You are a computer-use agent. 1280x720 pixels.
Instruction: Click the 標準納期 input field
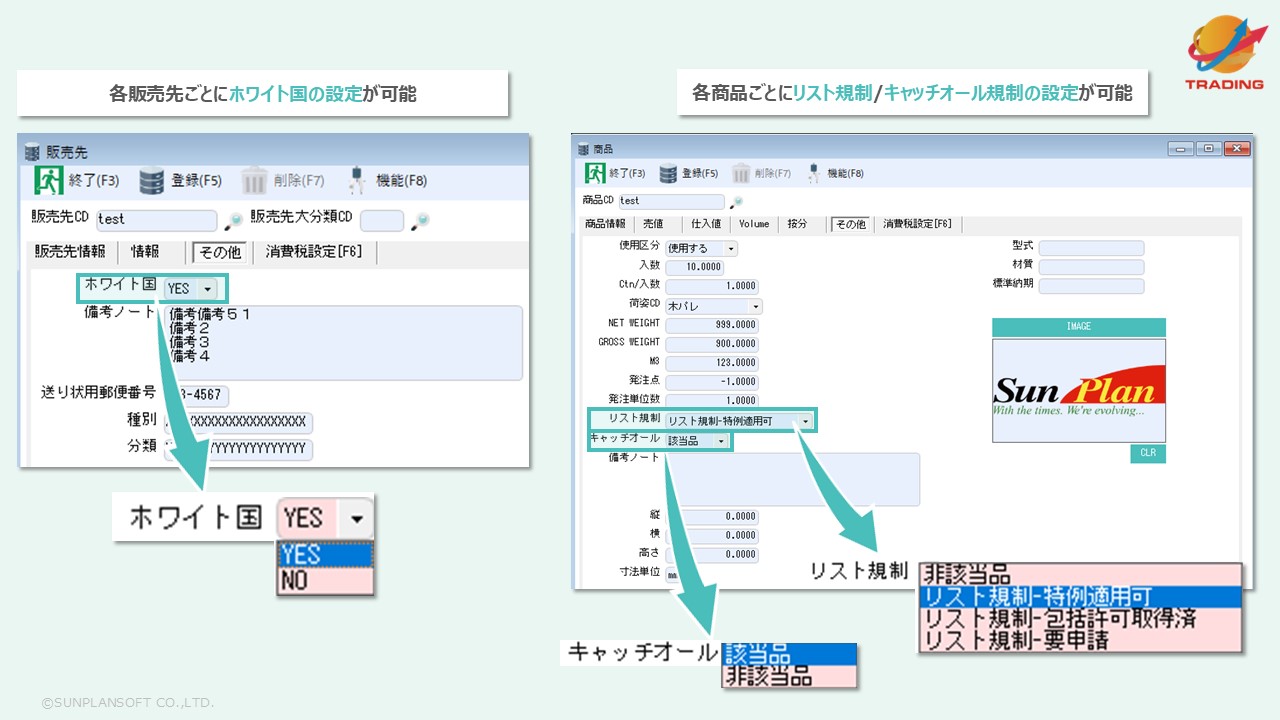(x=1091, y=286)
